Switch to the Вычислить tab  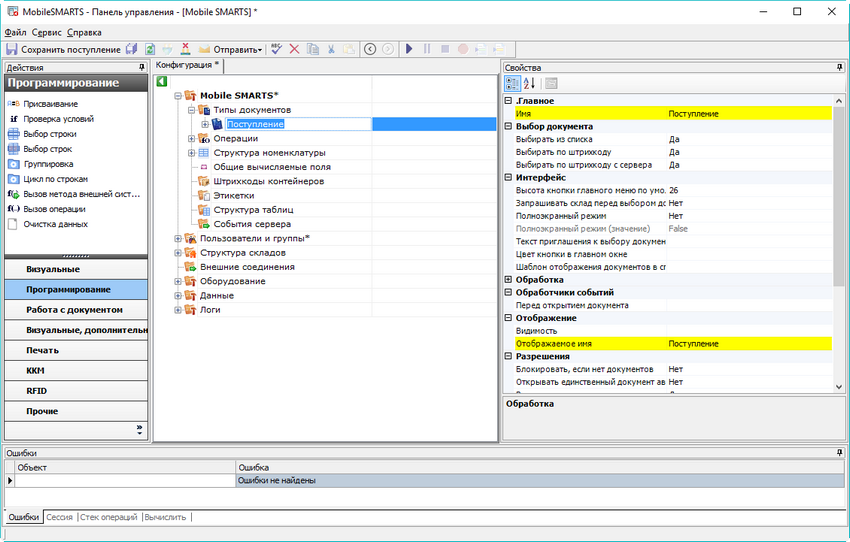point(165,517)
